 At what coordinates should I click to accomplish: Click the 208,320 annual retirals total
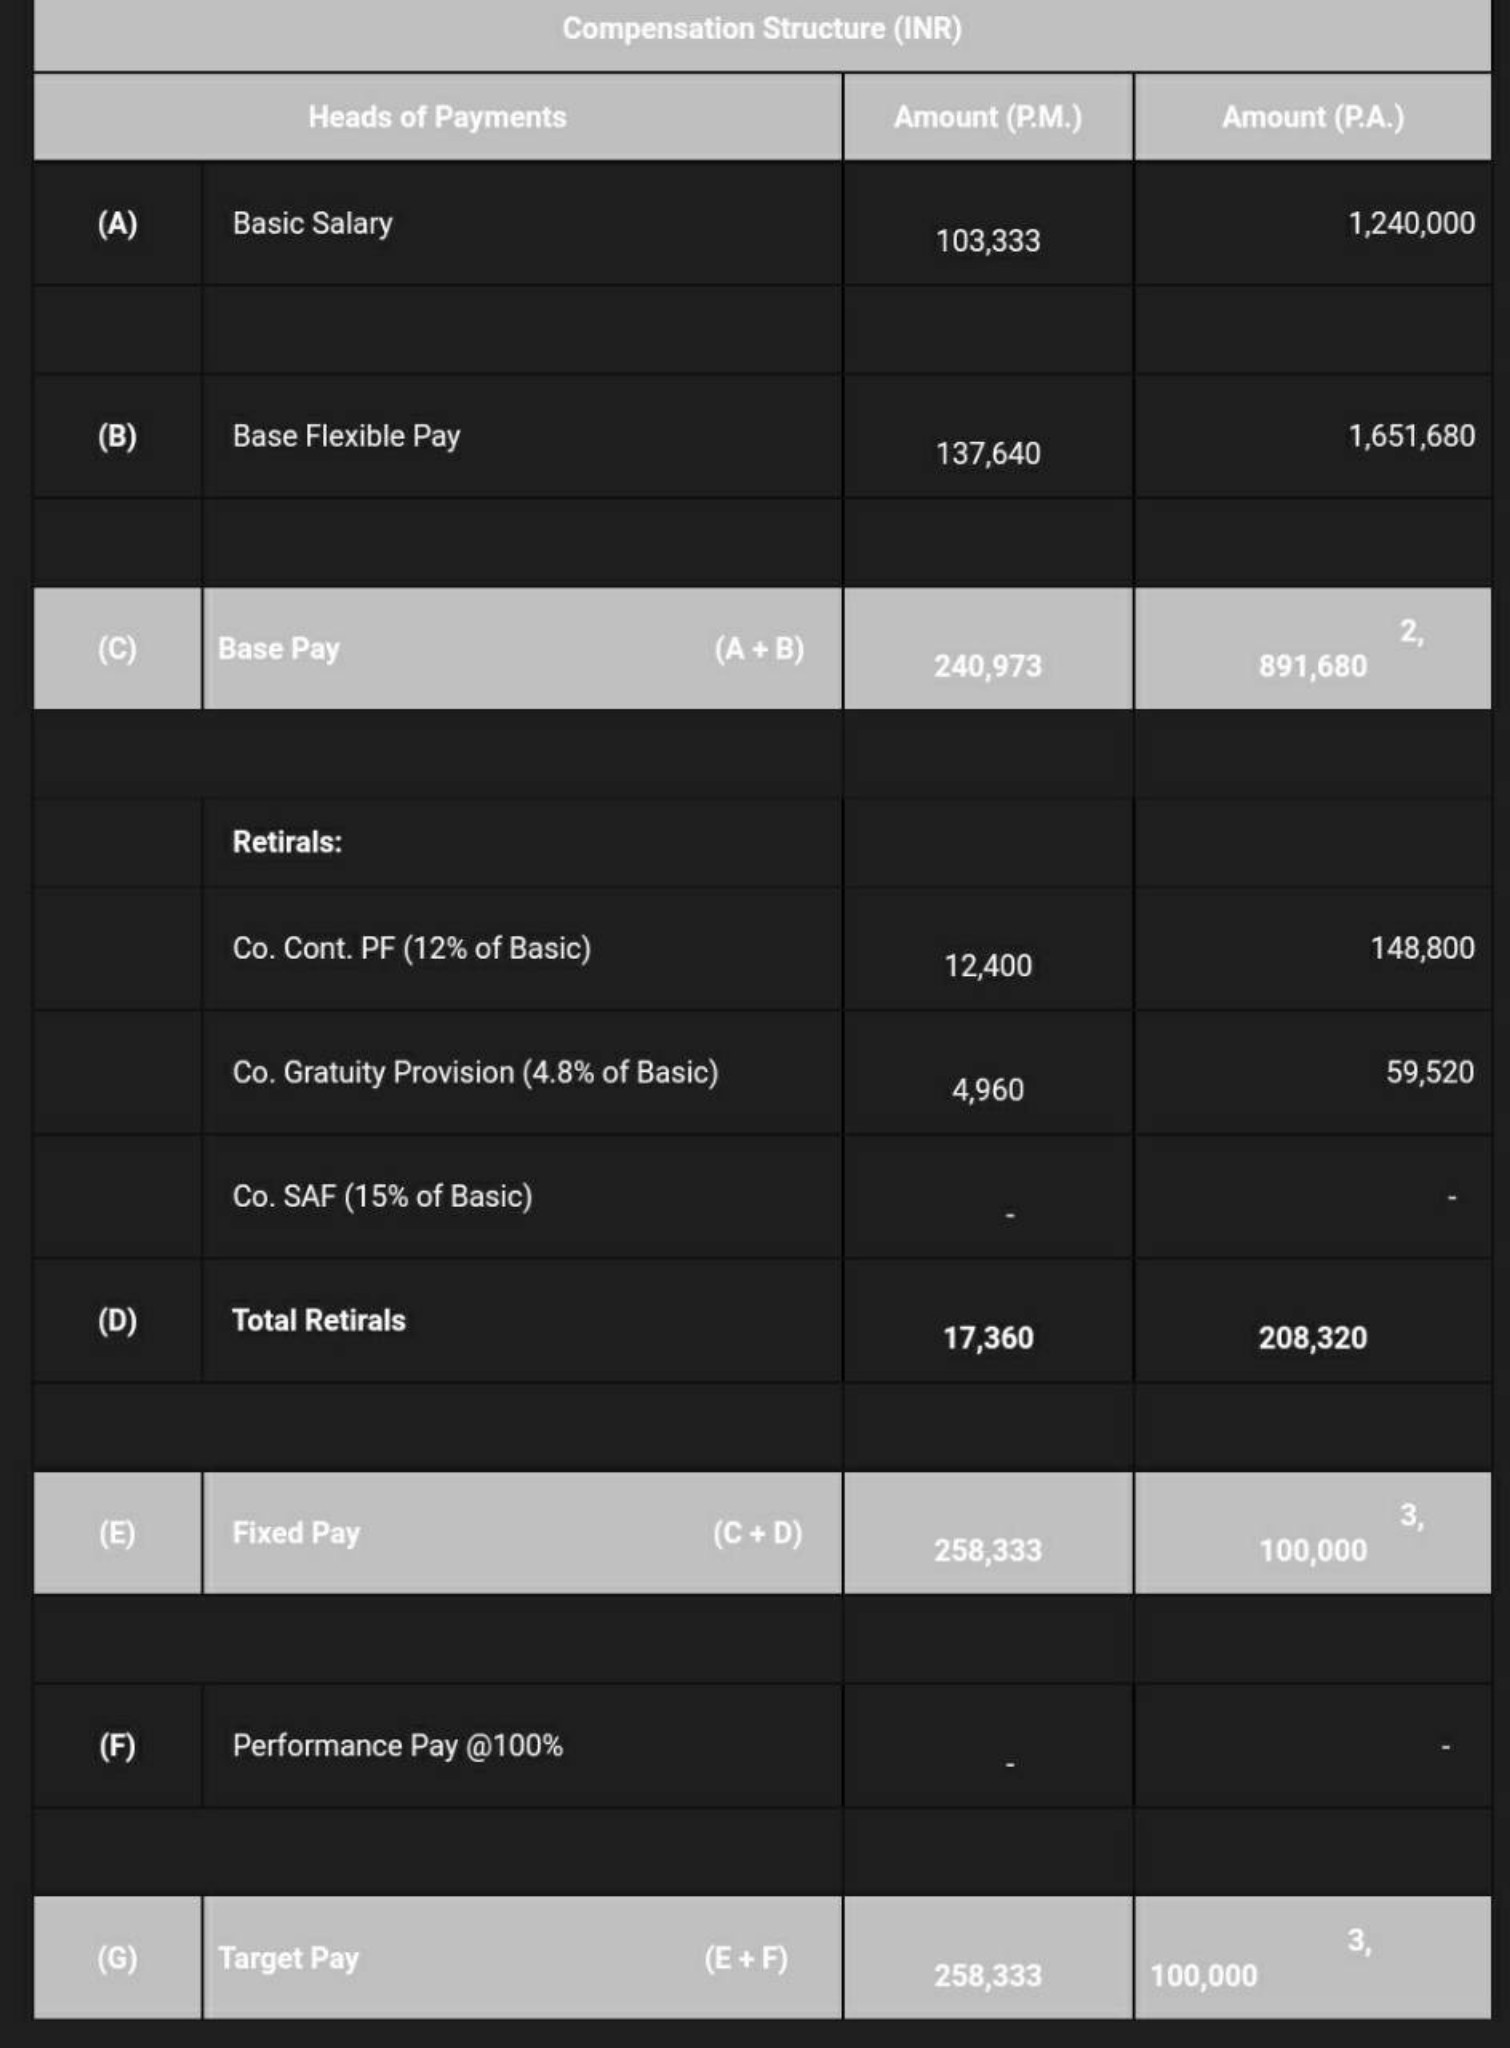[1312, 1338]
